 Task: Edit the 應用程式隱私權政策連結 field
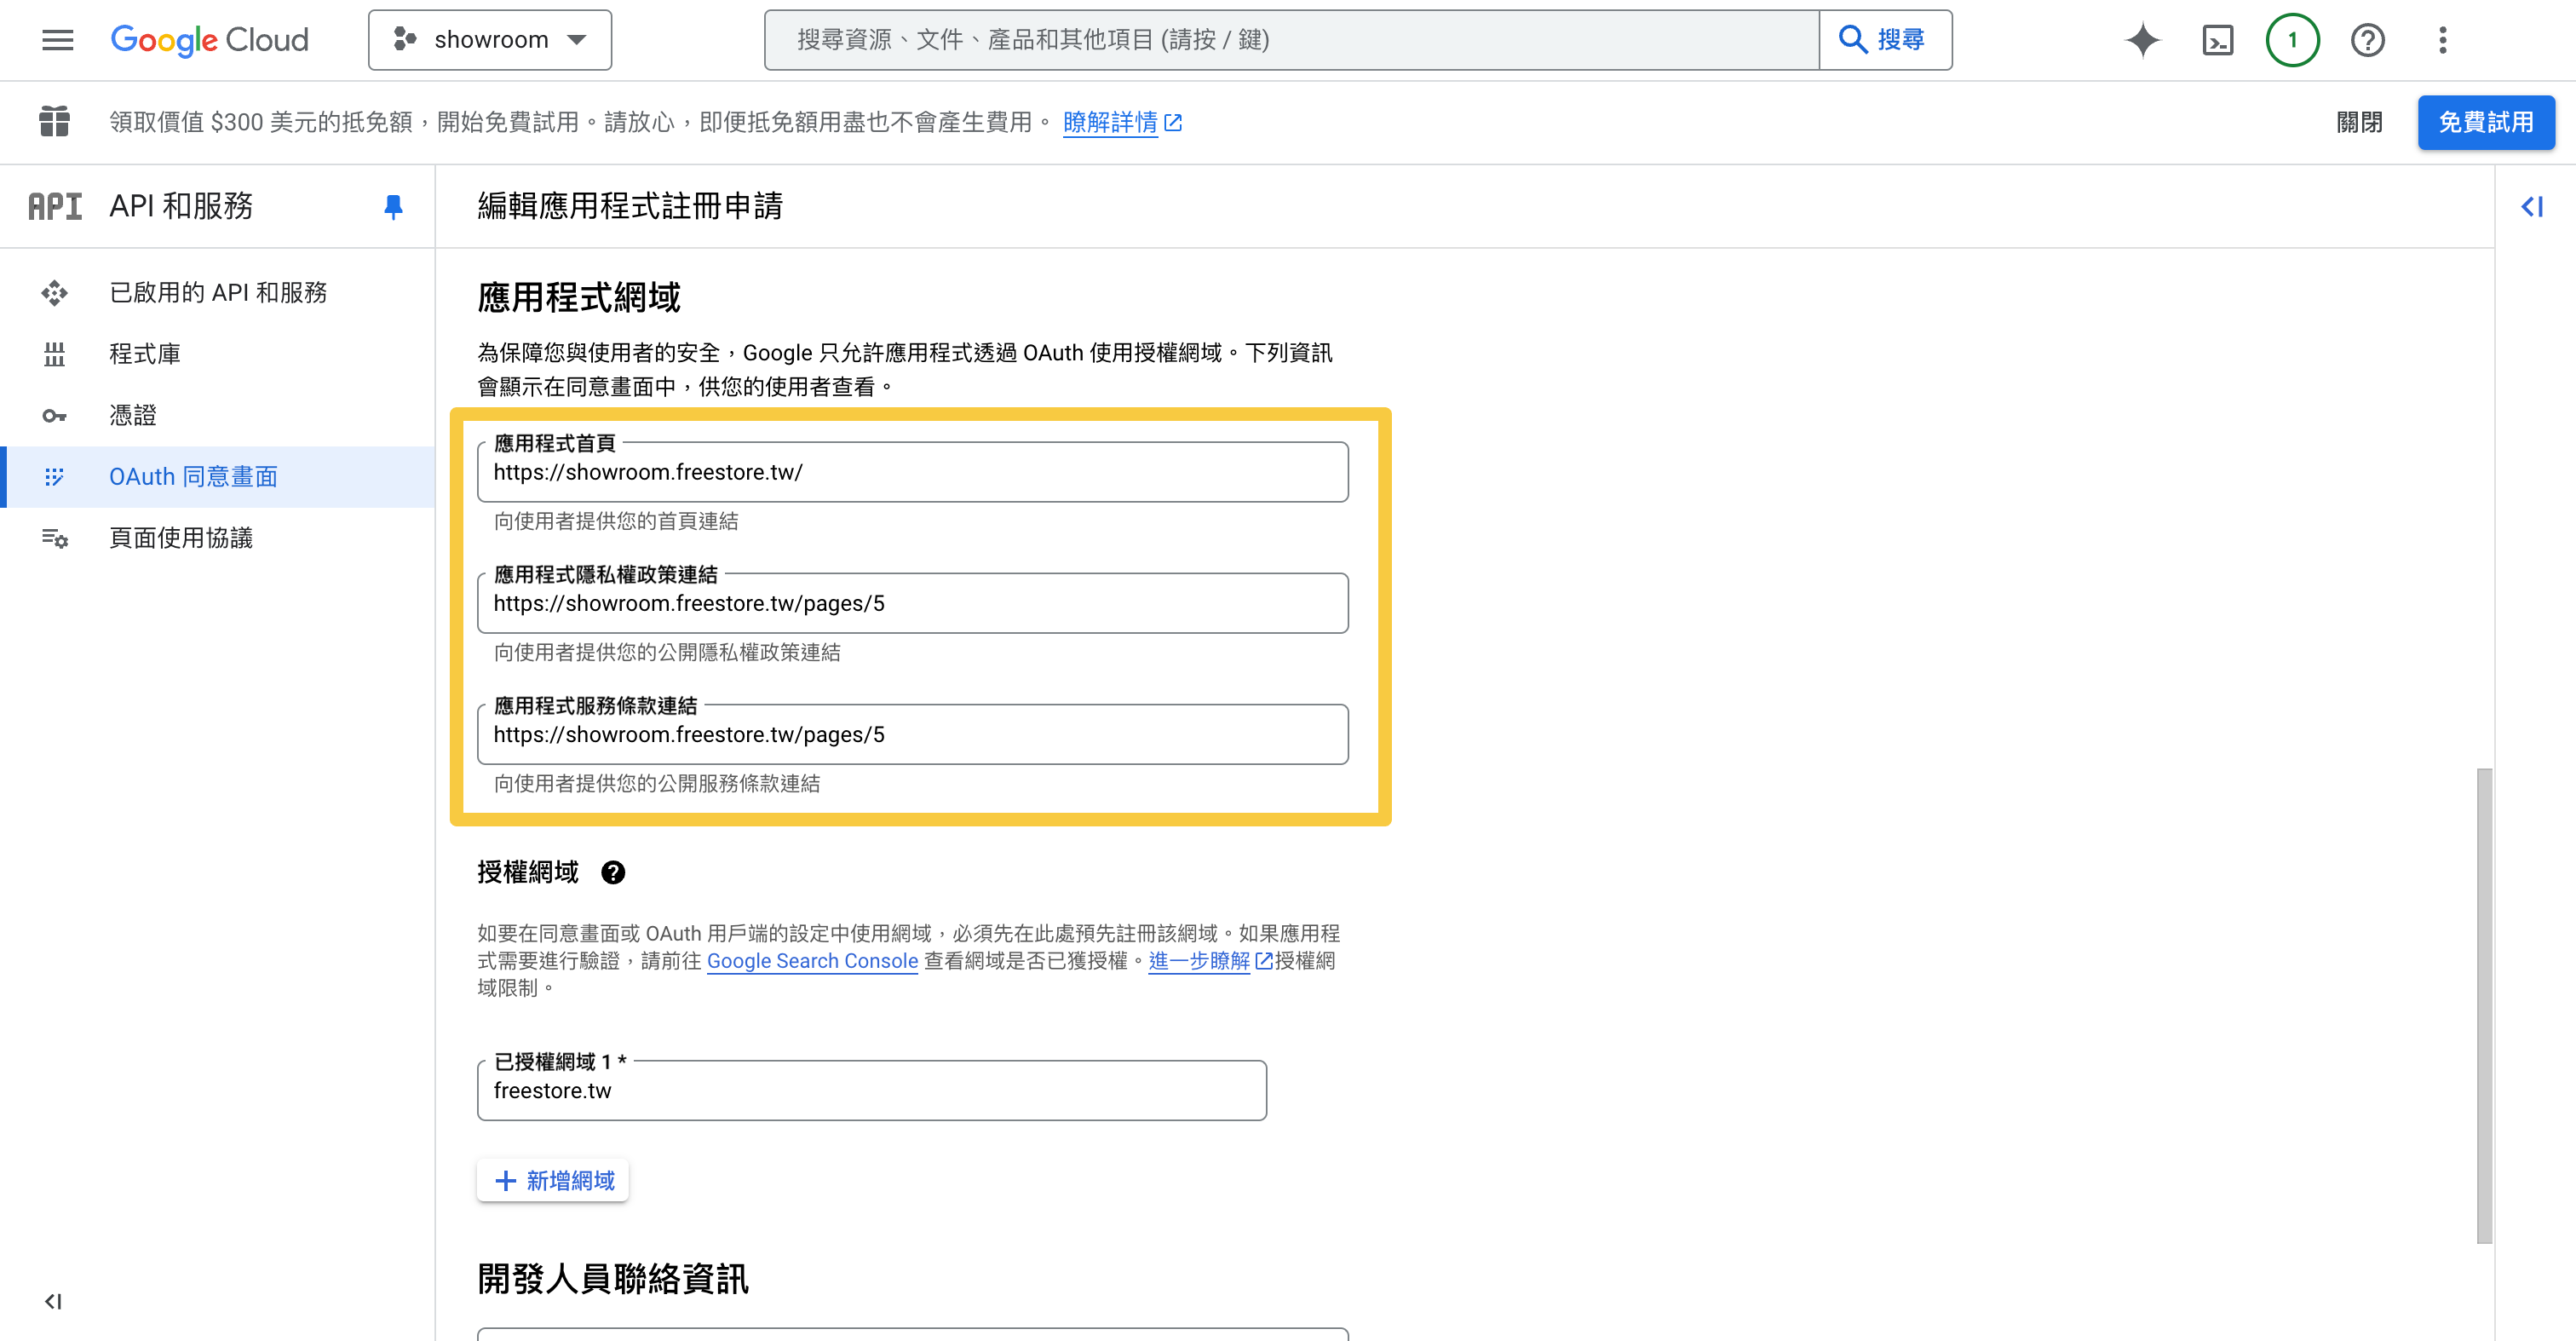tap(912, 603)
